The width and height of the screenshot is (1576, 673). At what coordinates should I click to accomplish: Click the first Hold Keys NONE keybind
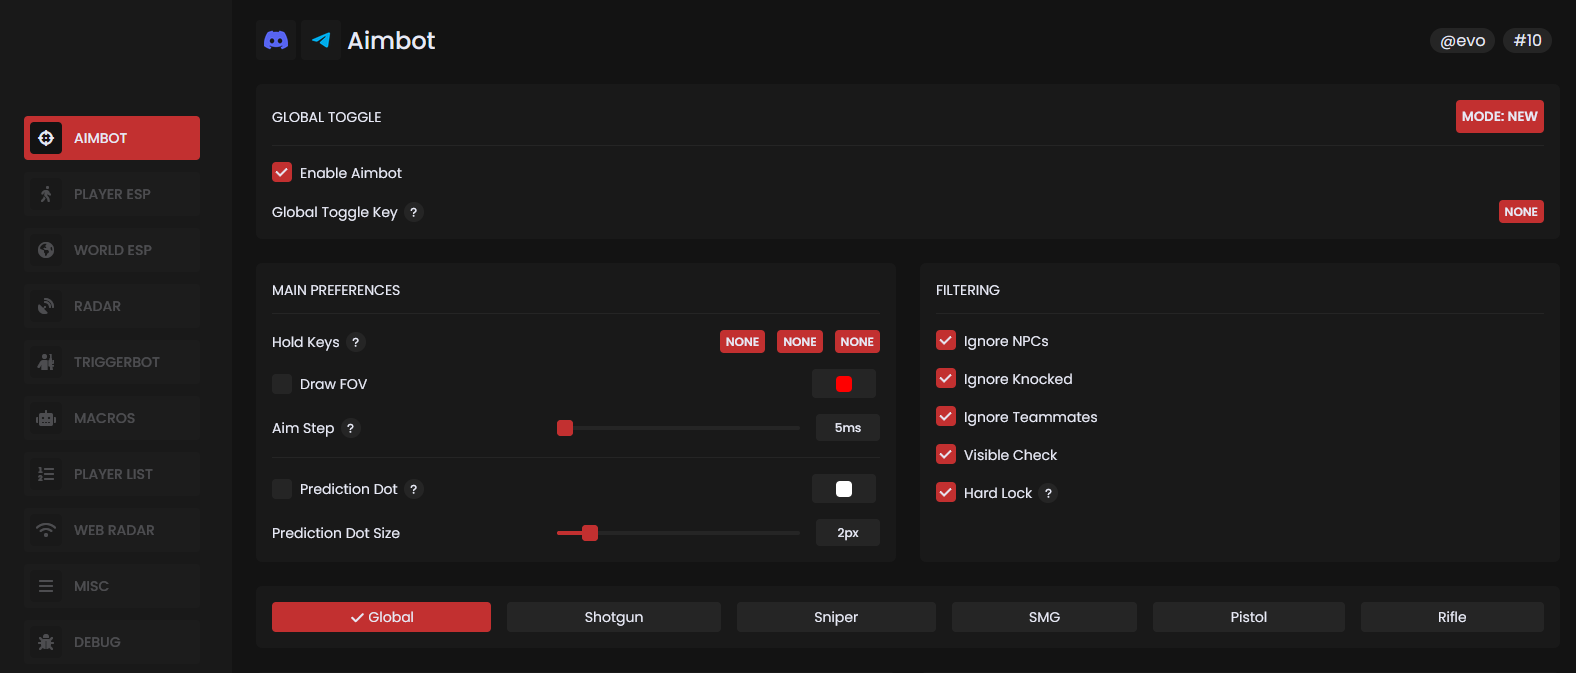pos(742,342)
